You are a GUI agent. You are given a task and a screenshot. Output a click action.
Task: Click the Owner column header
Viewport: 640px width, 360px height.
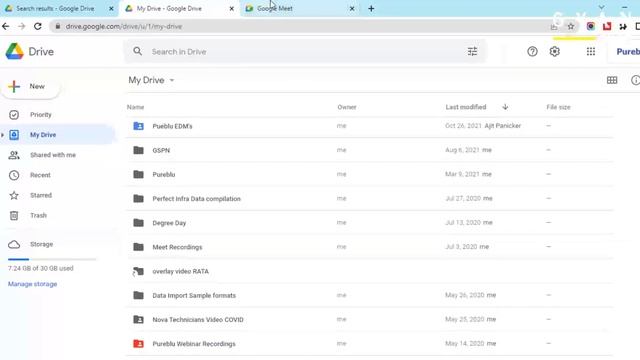[x=347, y=107]
